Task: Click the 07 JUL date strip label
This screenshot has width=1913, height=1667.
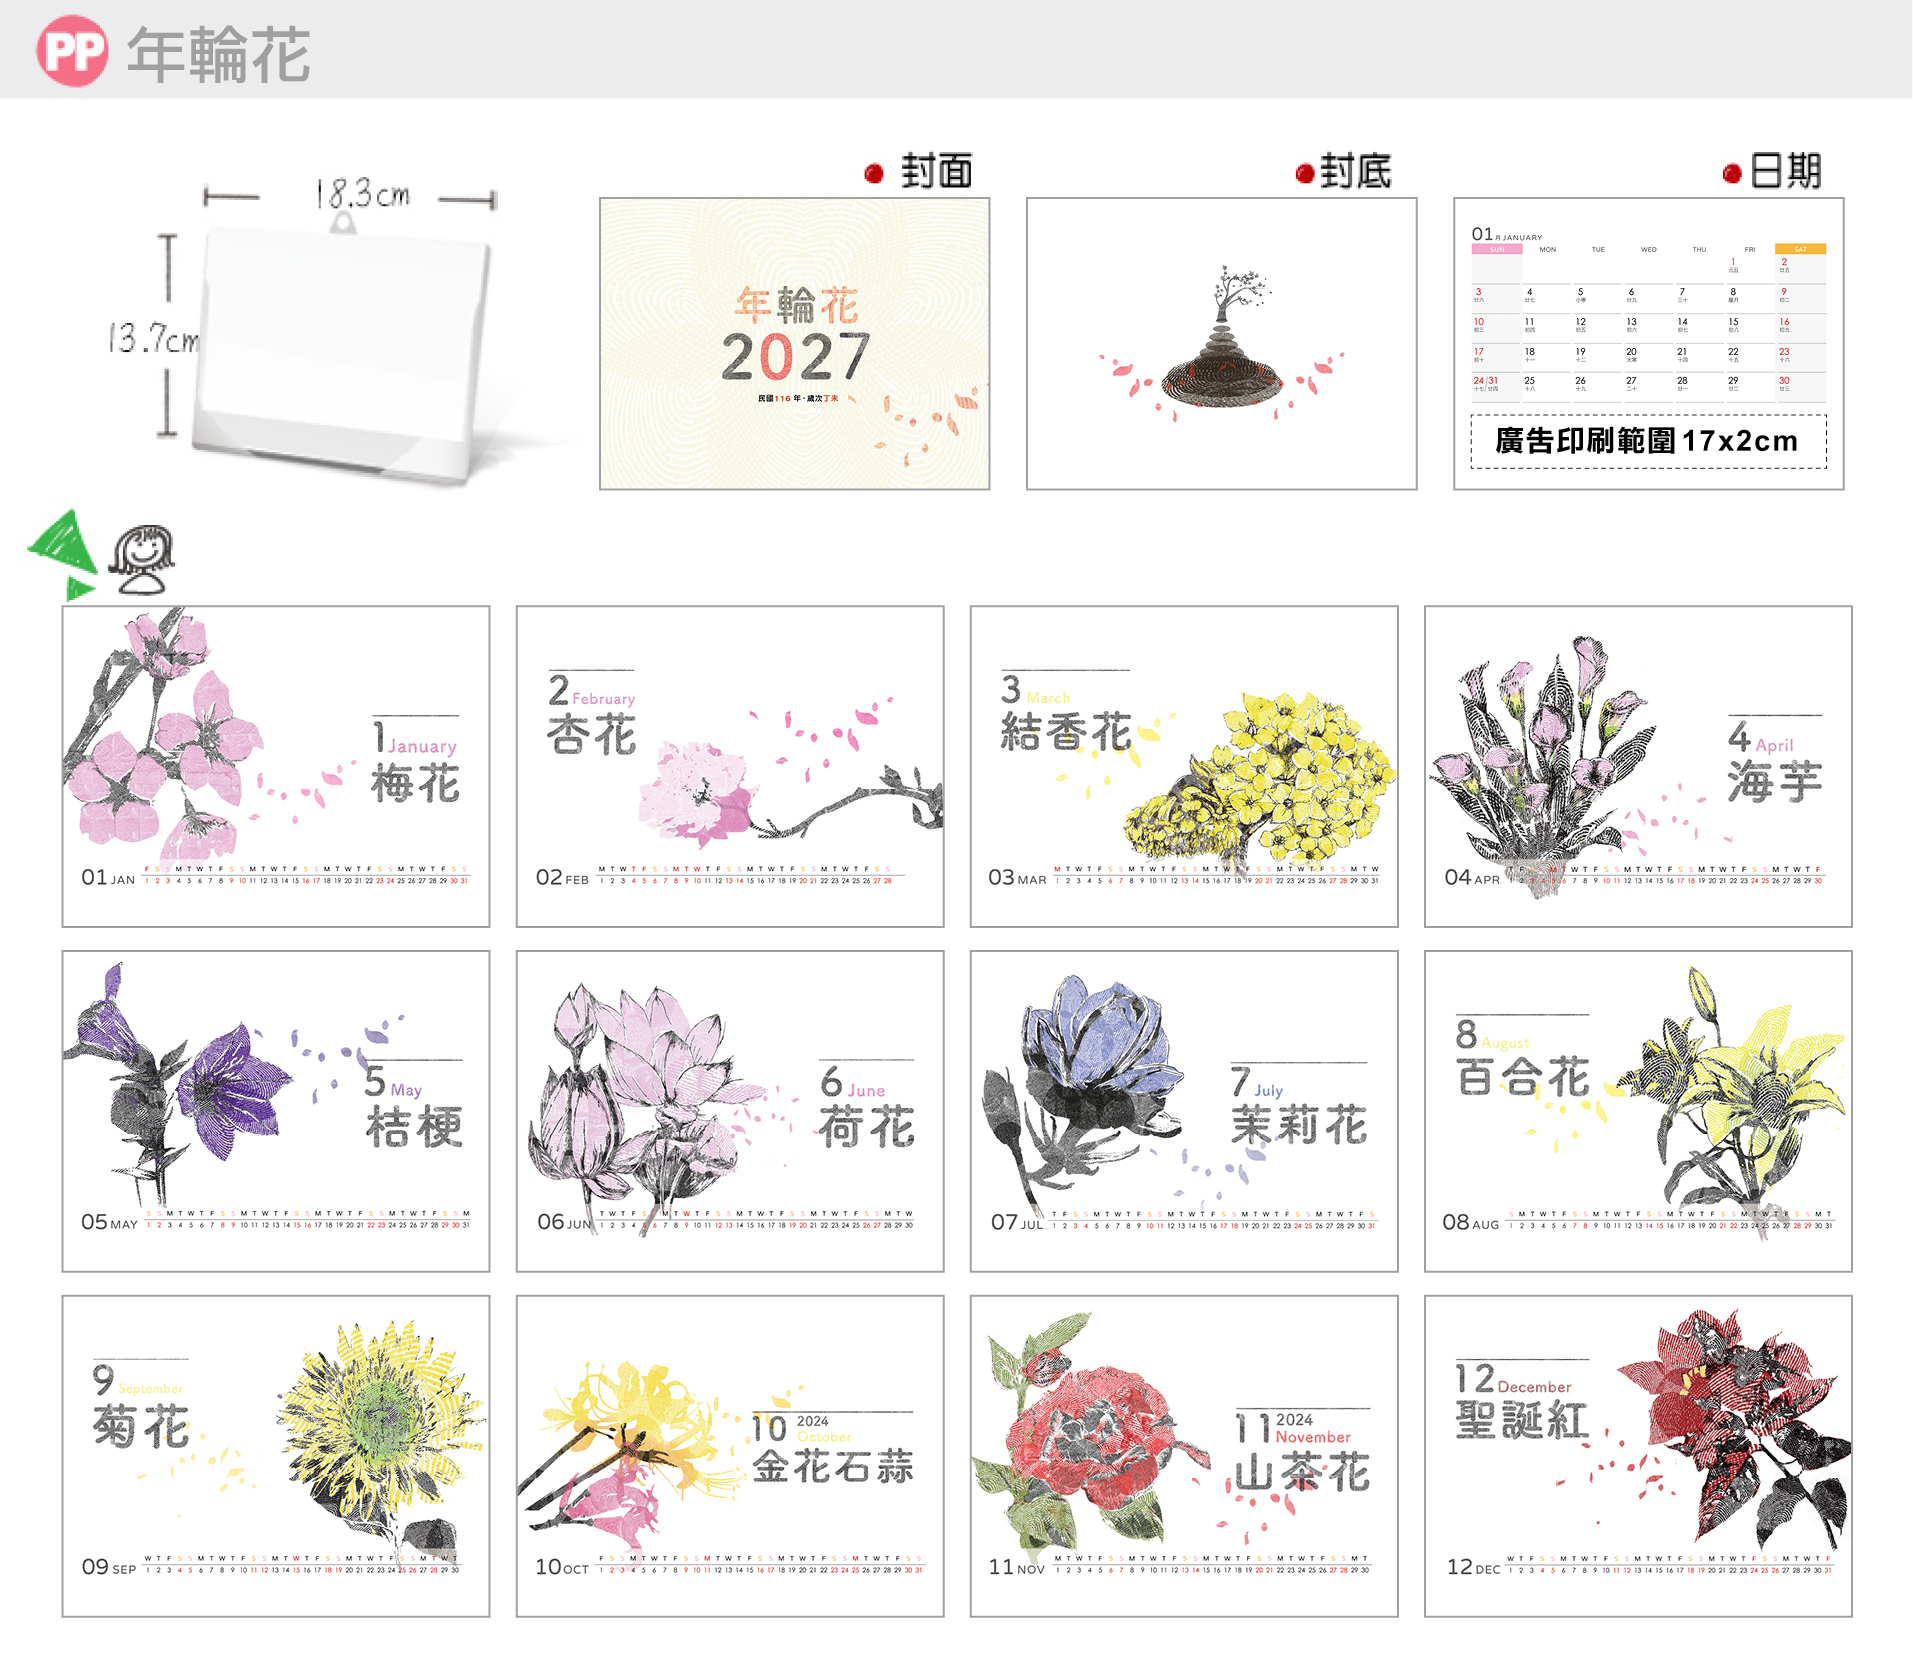Action: tap(1017, 1223)
